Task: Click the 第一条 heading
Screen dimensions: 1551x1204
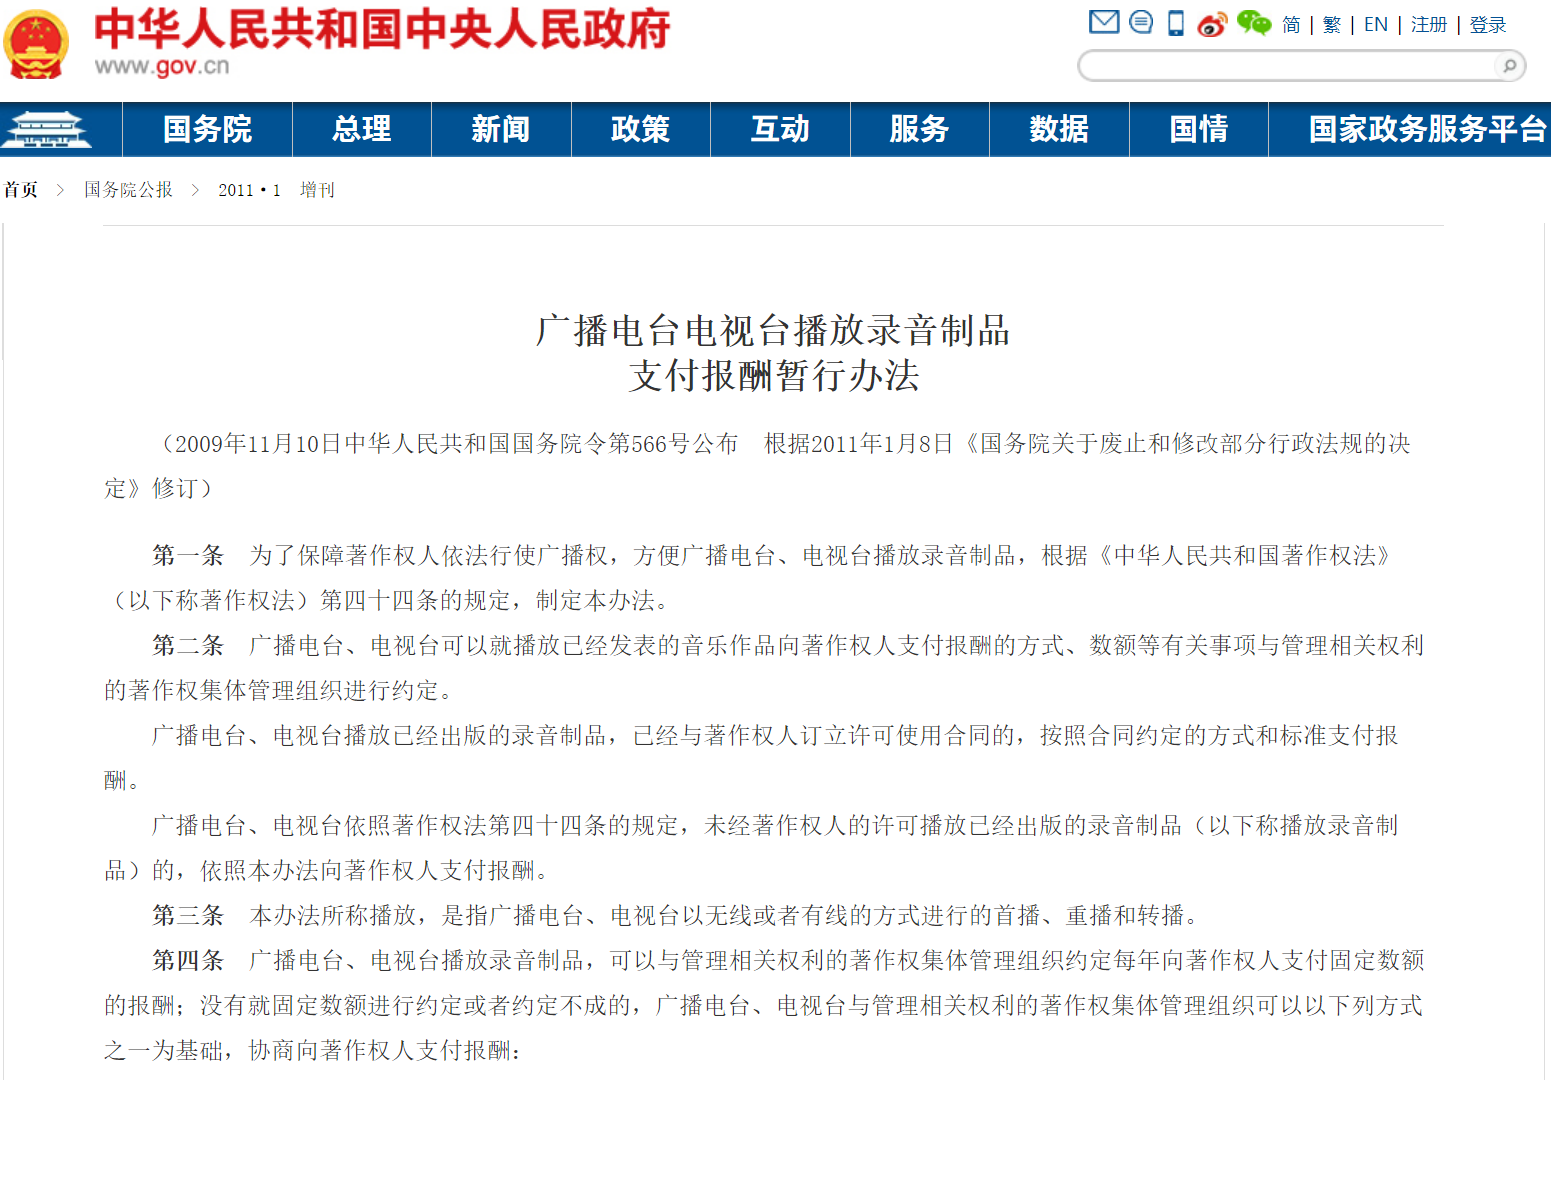Action: (188, 556)
